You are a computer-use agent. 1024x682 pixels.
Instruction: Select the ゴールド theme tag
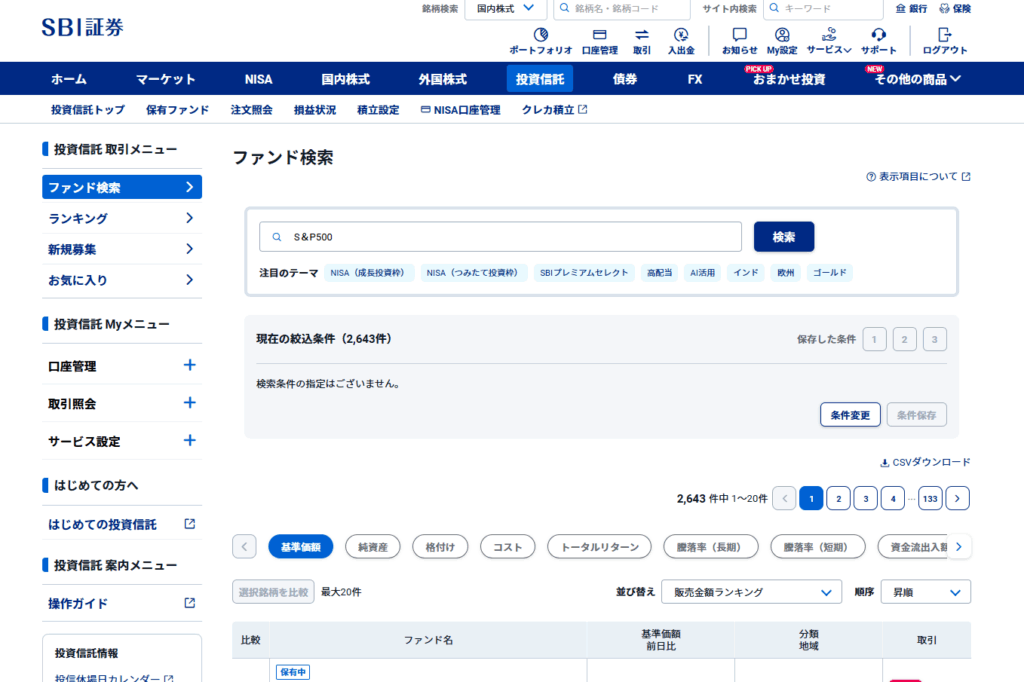(829, 272)
